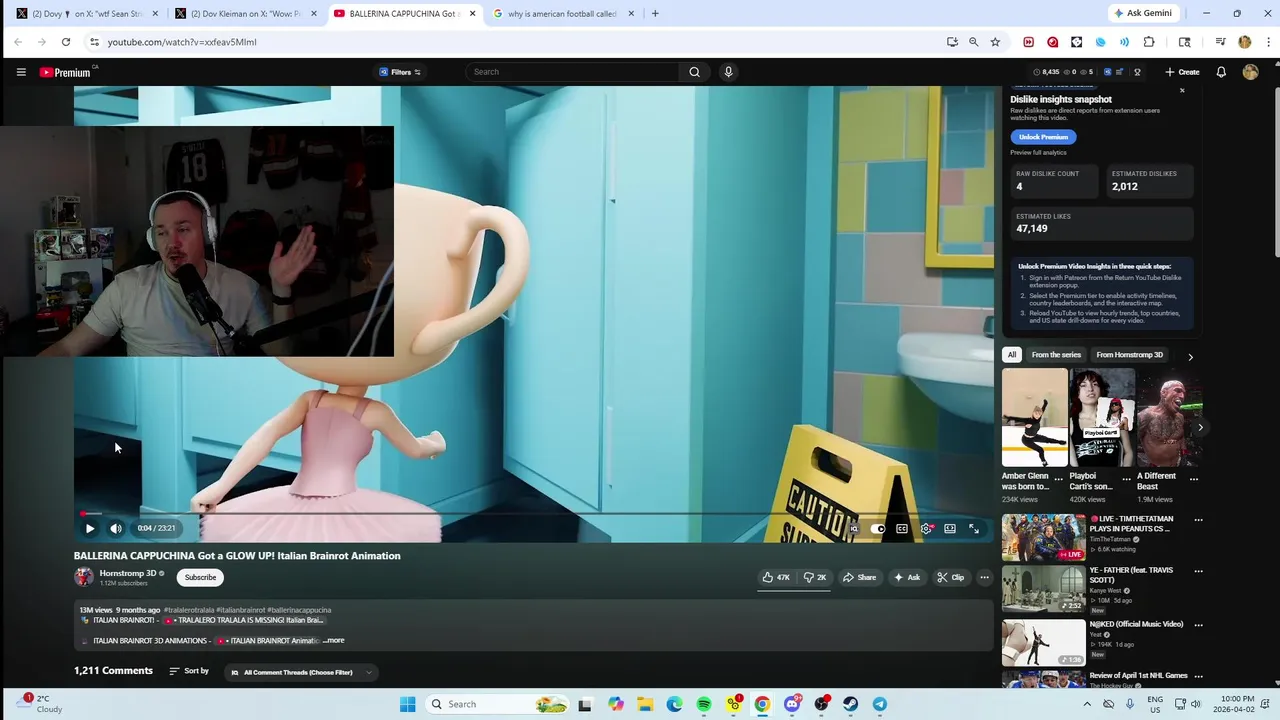1280x720 pixels.
Task: Open Chrome three-dot menu
Action: pos(1268,42)
